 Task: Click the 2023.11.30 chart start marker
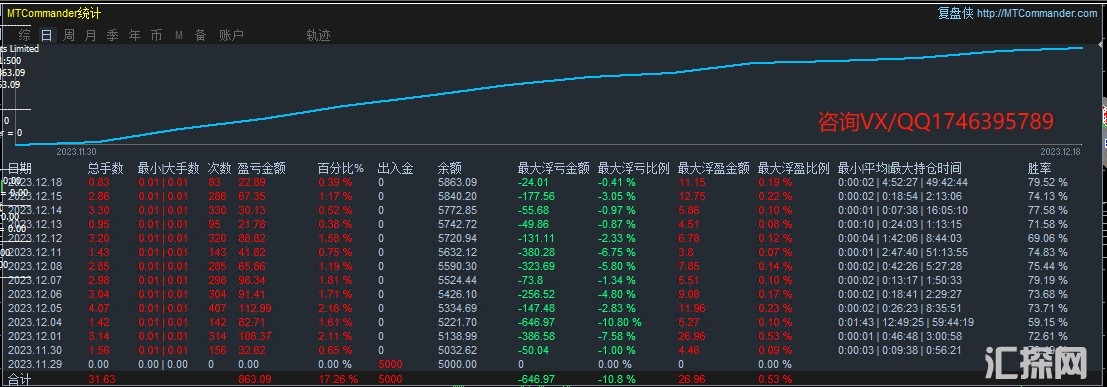[76, 151]
